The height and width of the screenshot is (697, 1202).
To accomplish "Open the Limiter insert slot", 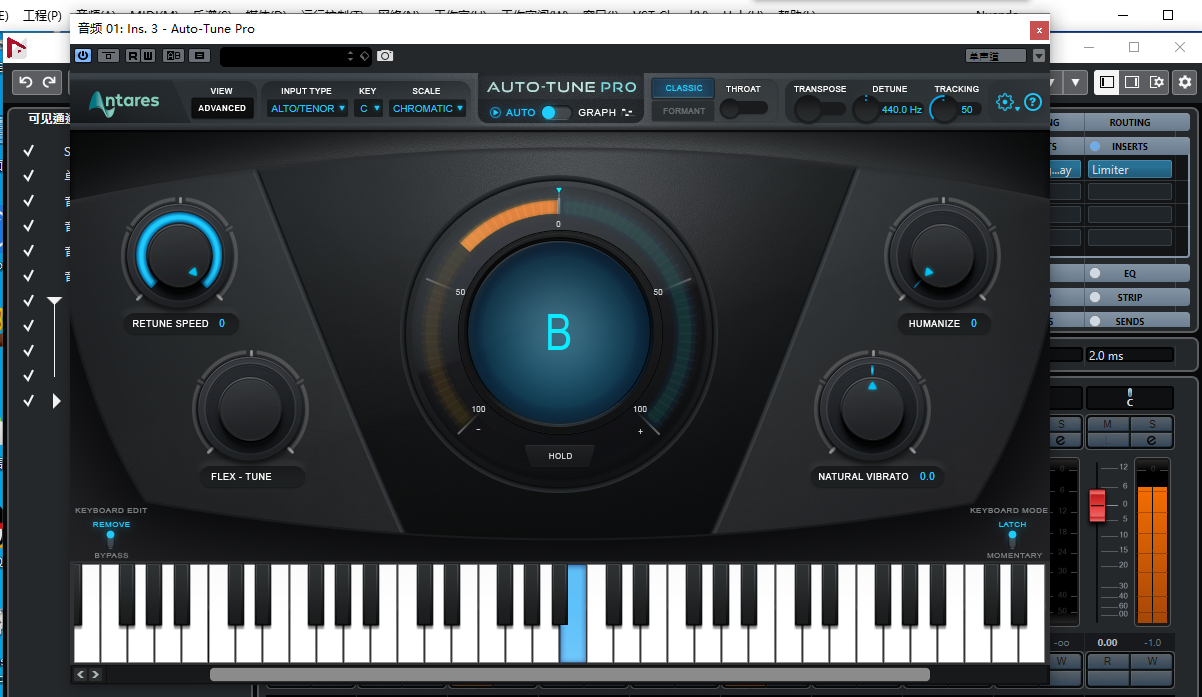I will tap(1130, 170).
